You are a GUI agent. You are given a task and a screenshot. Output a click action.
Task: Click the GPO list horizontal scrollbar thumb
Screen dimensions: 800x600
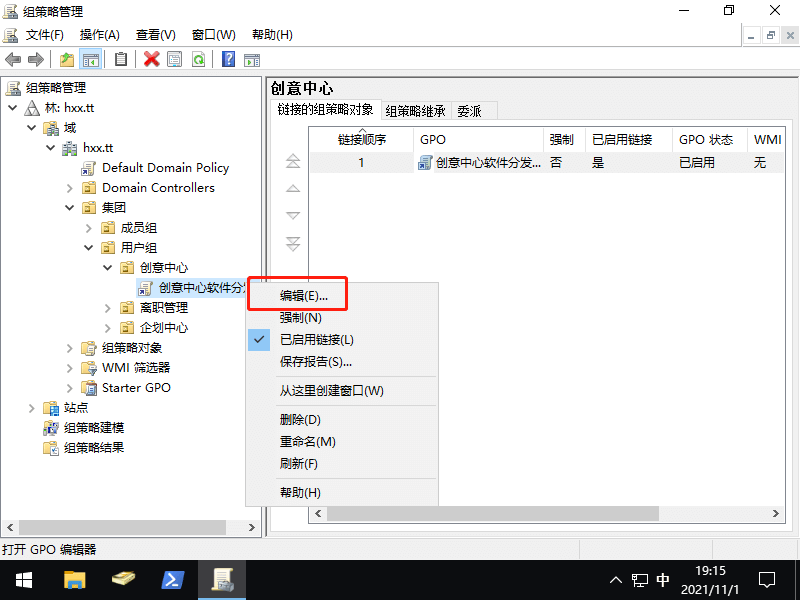(492, 513)
